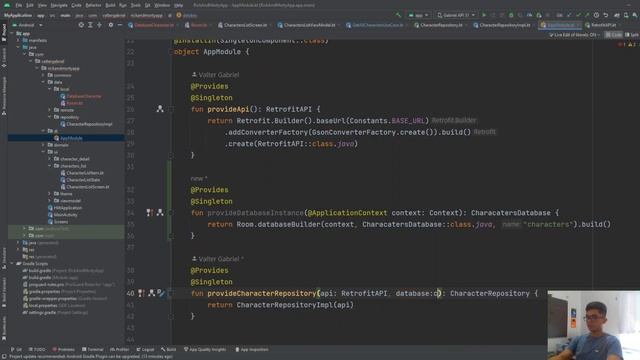Click gutter related-provider icon on line 34
640x360 pixels.
click(160, 213)
